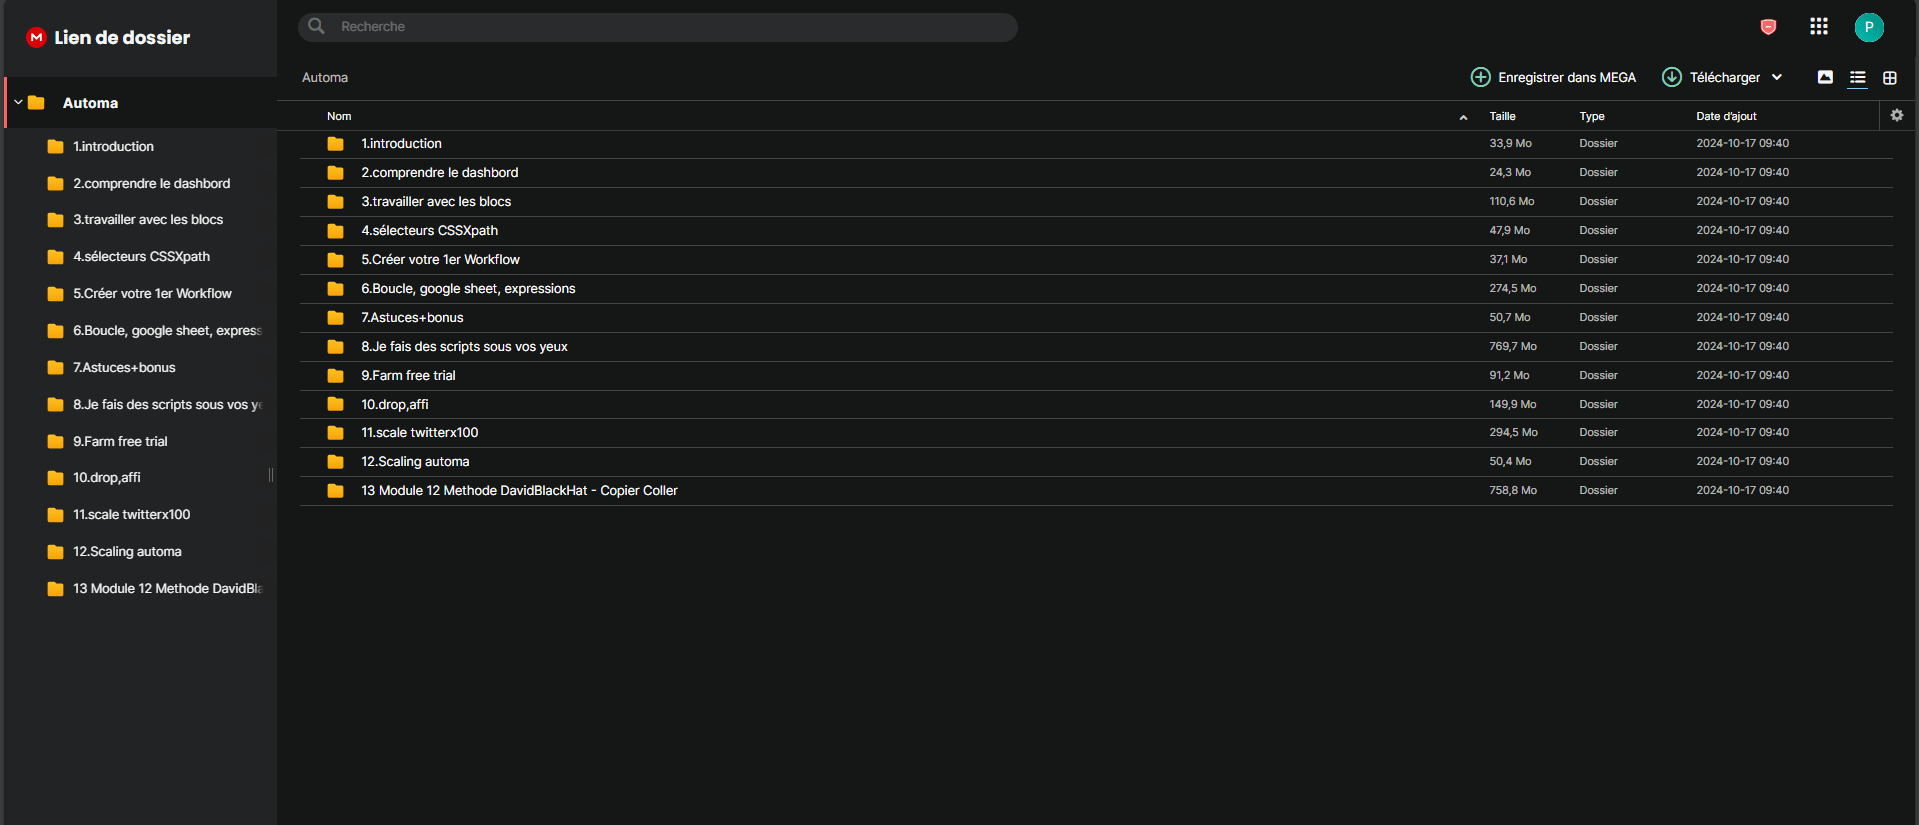1919x825 pixels.
Task: Sort the list by Taille column
Action: [x=1502, y=116]
